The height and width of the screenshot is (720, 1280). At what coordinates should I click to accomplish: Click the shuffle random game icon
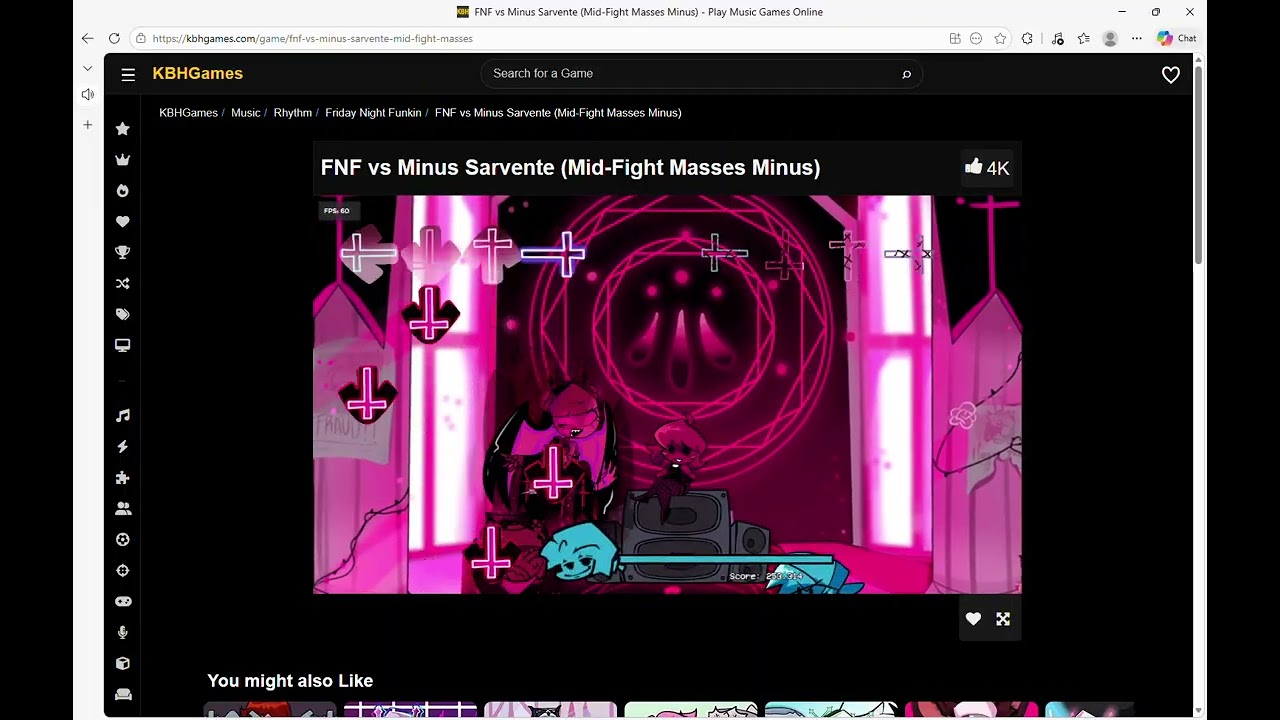click(123, 284)
